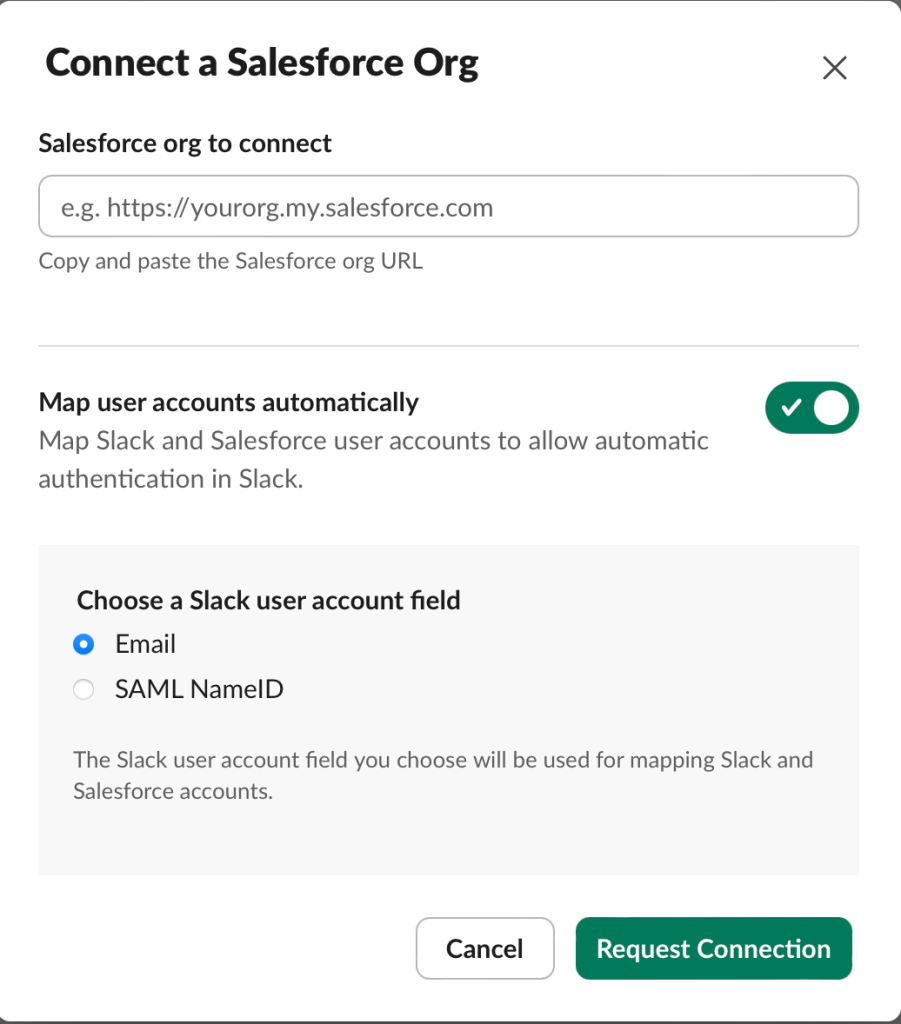Screen dimensions: 901x1024
Task: Choose SAML NameID as the account field
Action: tap(84, 689)
